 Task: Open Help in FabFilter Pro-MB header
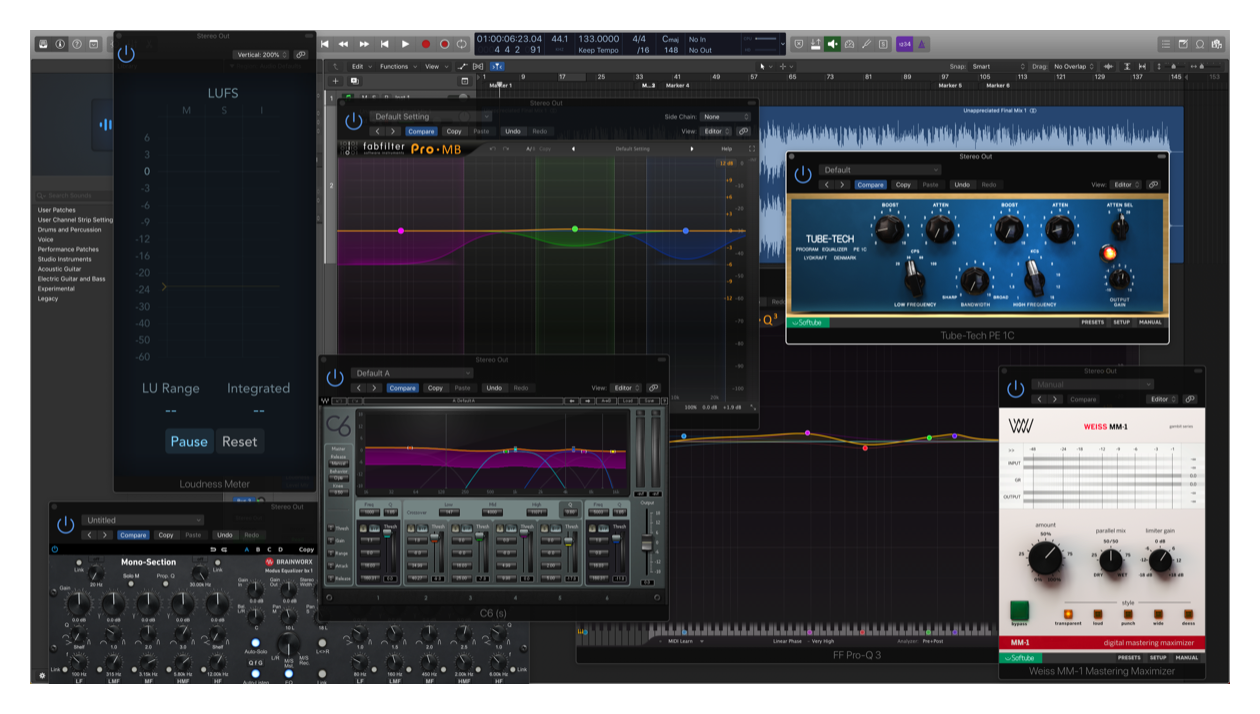point(727,149)
